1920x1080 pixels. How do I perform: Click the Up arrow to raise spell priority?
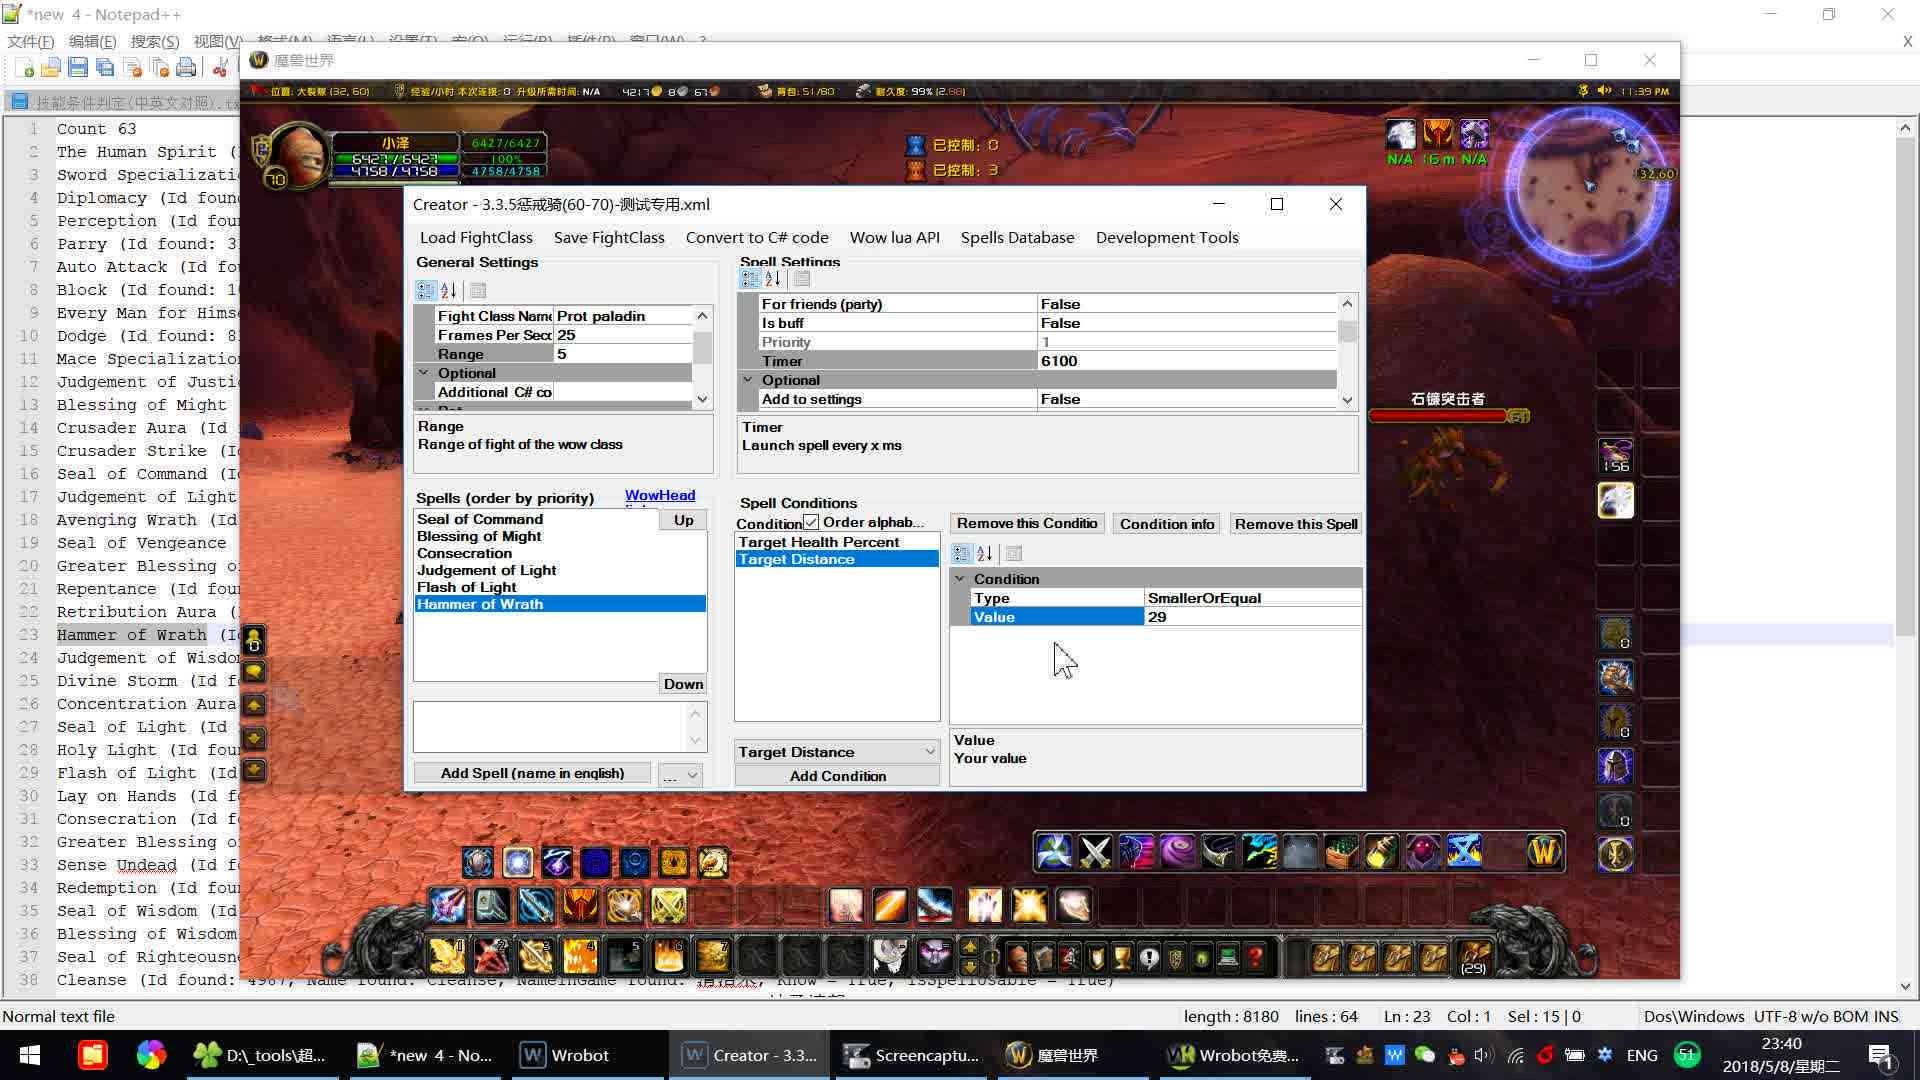pos(682,518)
